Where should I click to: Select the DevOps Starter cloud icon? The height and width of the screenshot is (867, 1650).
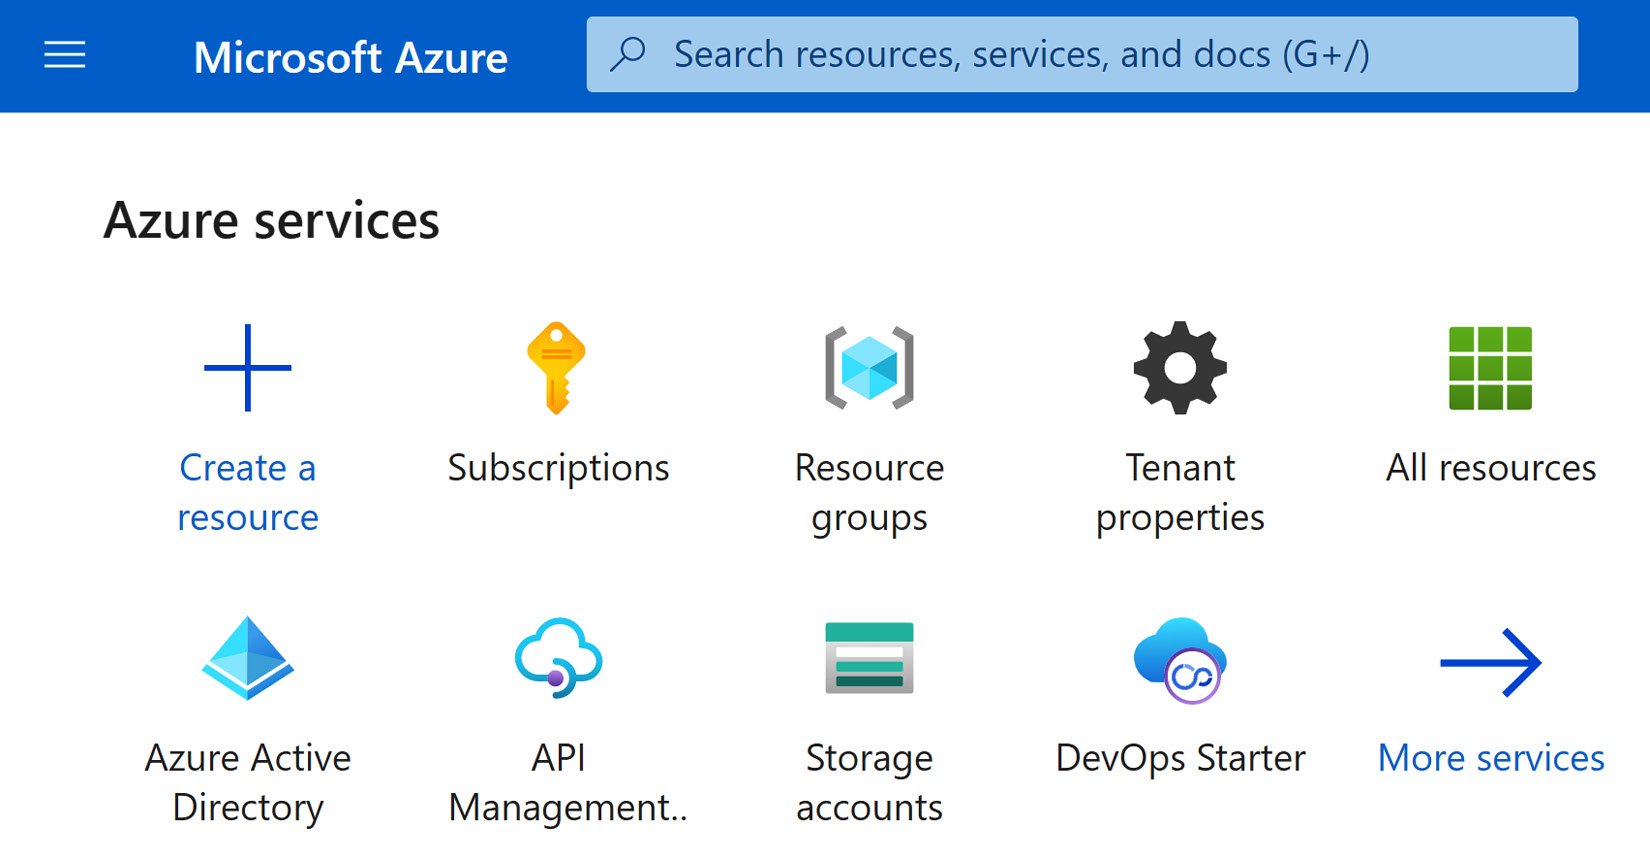point(1180,660)
